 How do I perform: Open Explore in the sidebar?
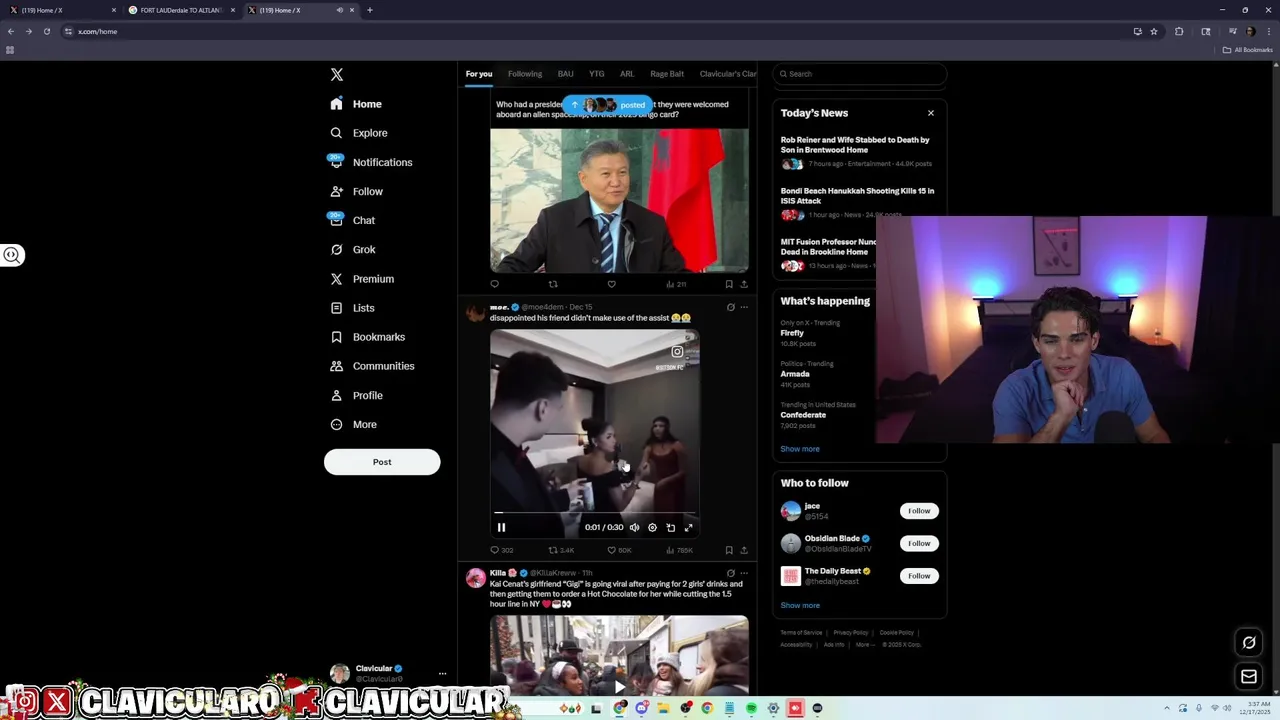coord(359,133)
